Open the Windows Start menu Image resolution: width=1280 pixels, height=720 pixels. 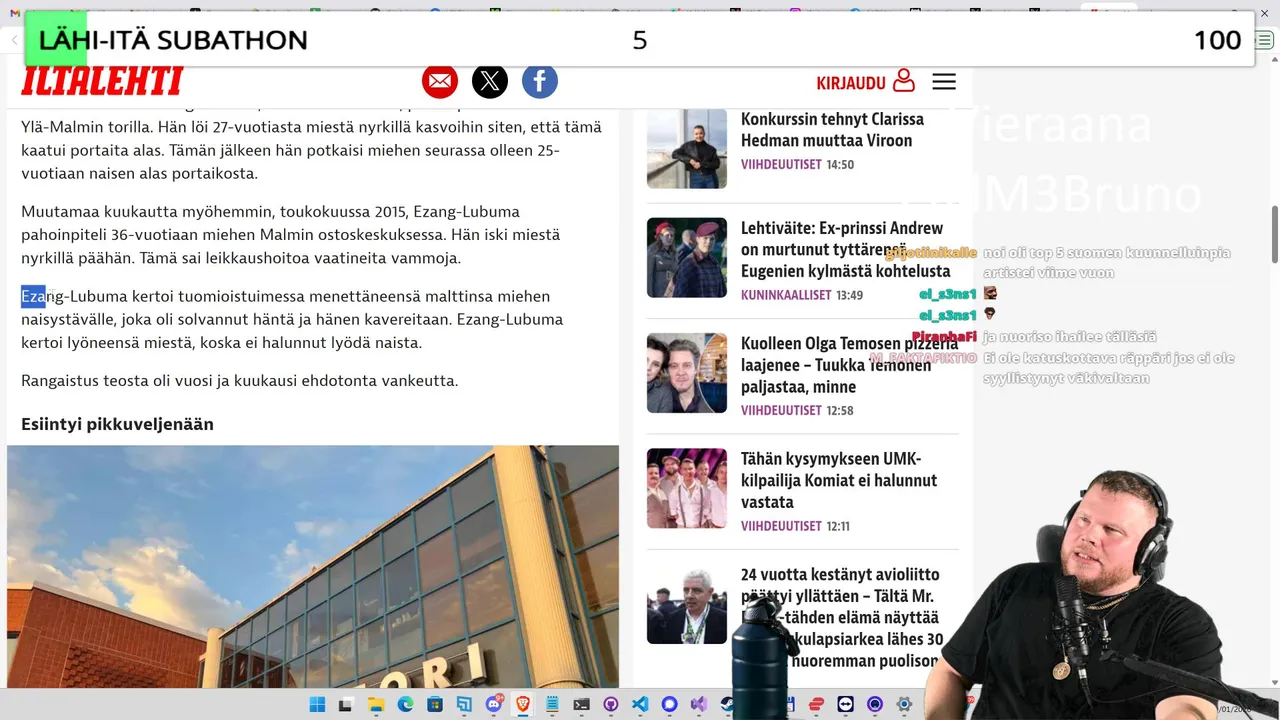[317, 705]
